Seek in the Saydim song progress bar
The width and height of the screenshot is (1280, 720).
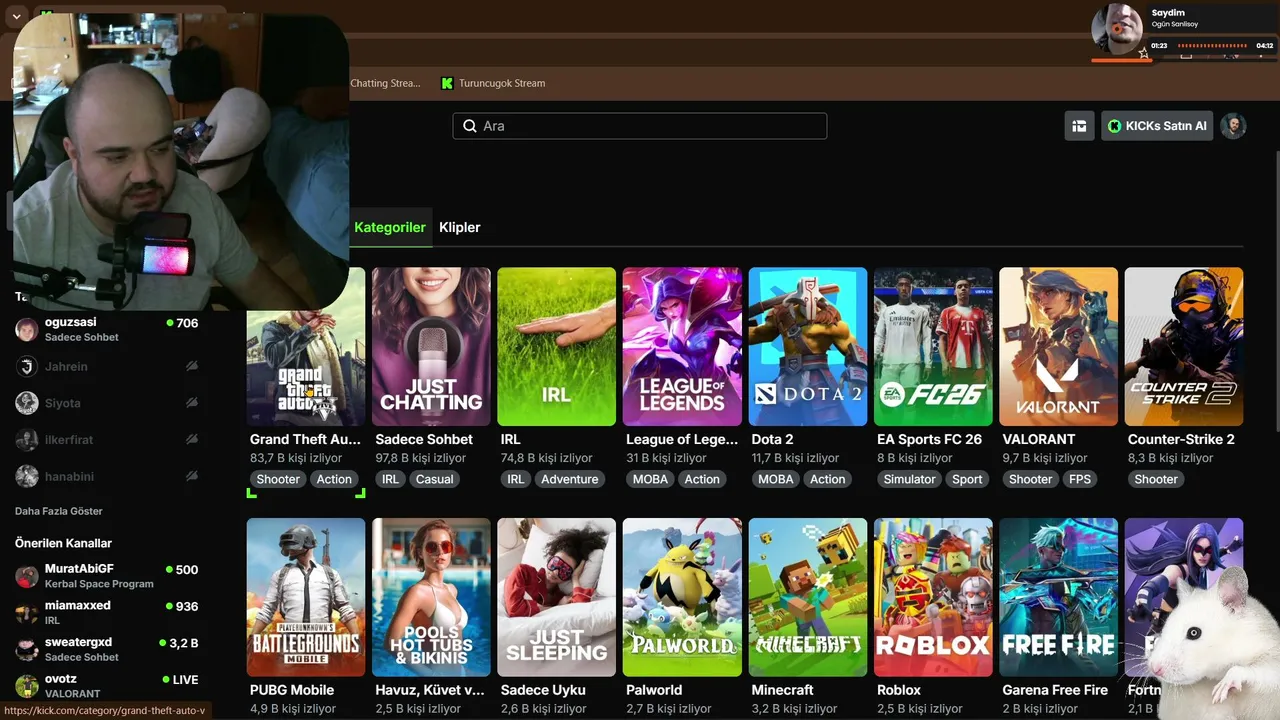1212,45
